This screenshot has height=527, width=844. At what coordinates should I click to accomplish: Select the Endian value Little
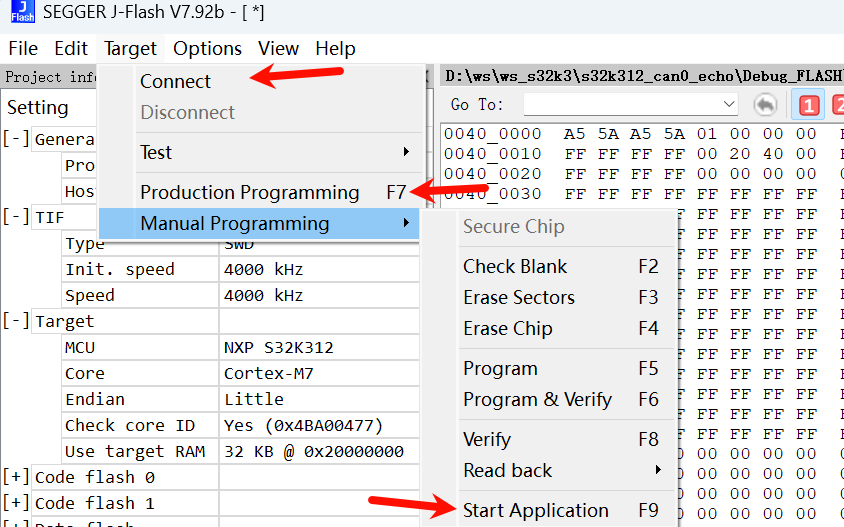(x=320, y=399)
